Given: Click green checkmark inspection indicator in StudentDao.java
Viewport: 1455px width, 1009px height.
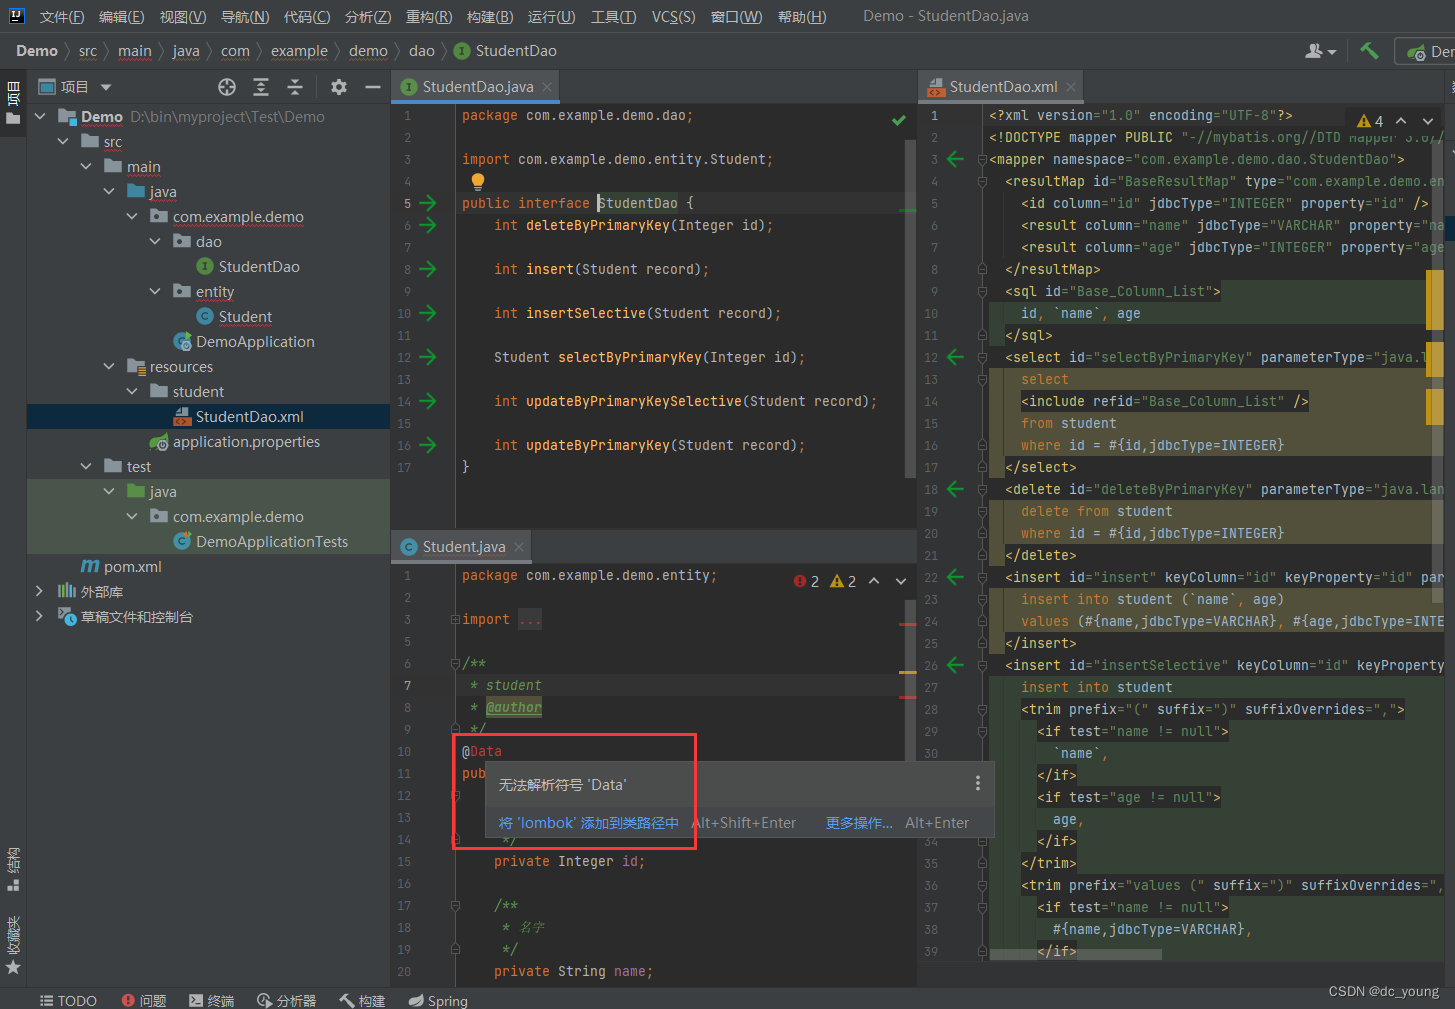Looking at the screenshot, I should (x=899, y=120).
